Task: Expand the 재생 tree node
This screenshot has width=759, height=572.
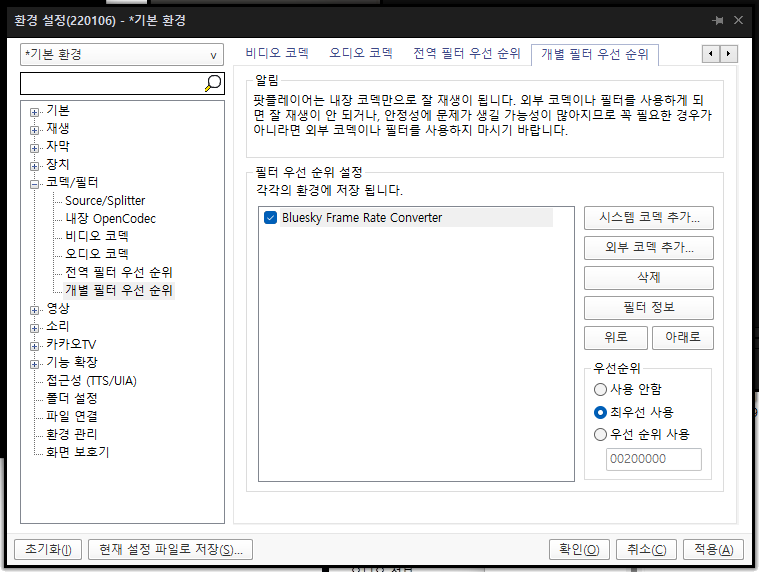Action: click(34, 130)
